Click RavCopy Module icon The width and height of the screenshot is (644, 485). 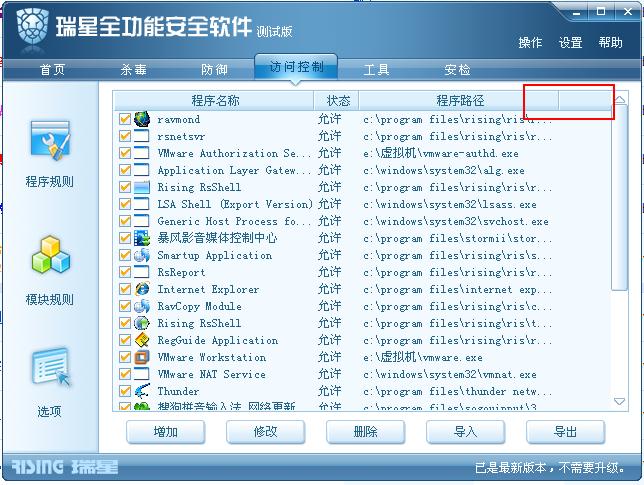(x=142, y=306)
